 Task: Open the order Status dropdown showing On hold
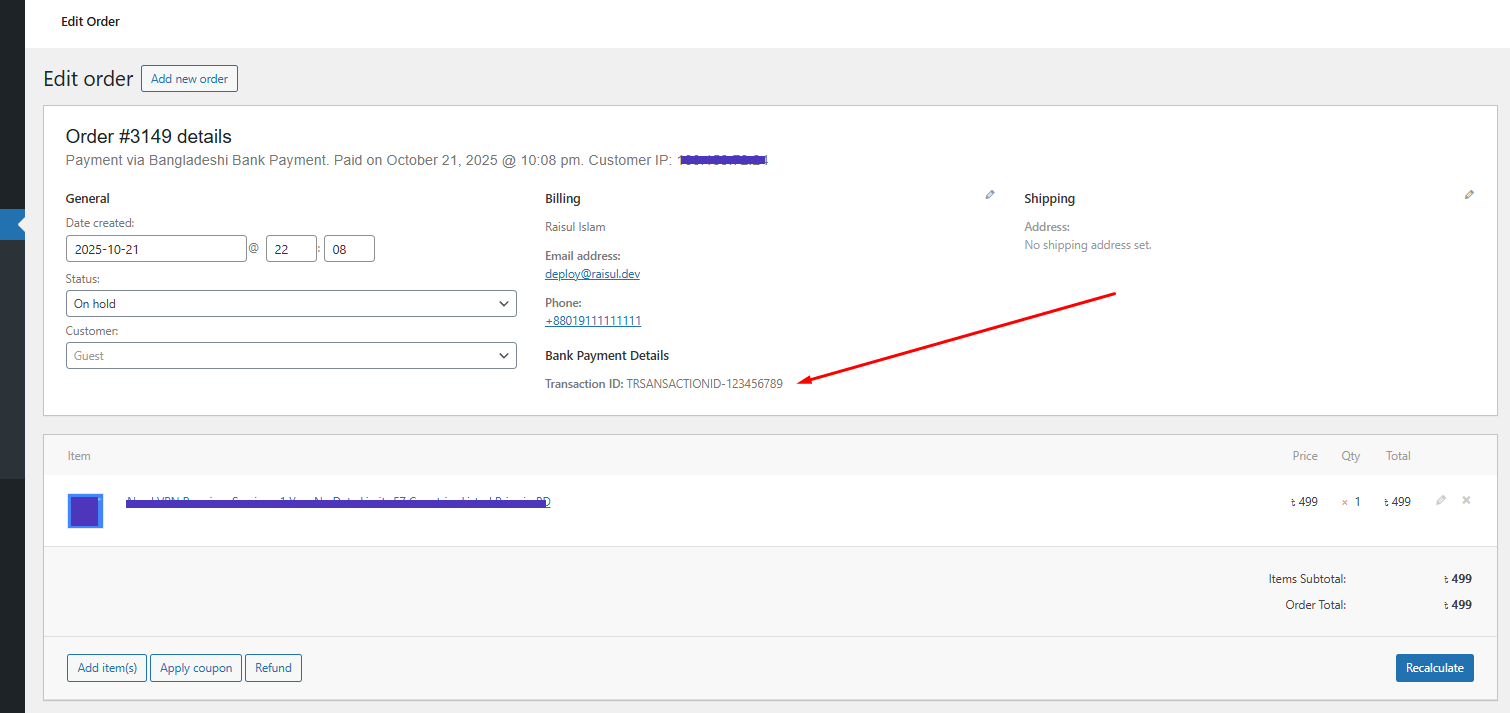pos(291,303)
